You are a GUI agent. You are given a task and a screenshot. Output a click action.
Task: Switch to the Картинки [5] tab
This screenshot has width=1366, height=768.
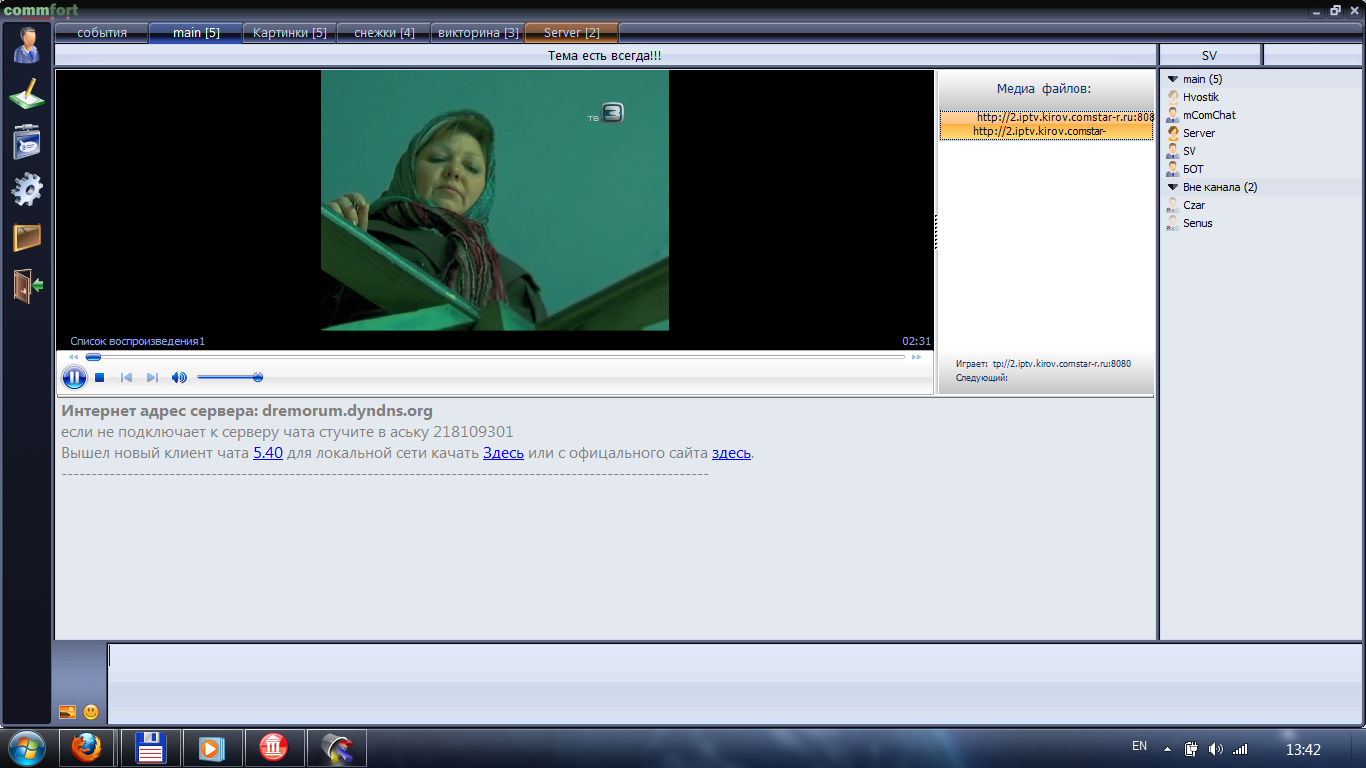pos(289,33)
